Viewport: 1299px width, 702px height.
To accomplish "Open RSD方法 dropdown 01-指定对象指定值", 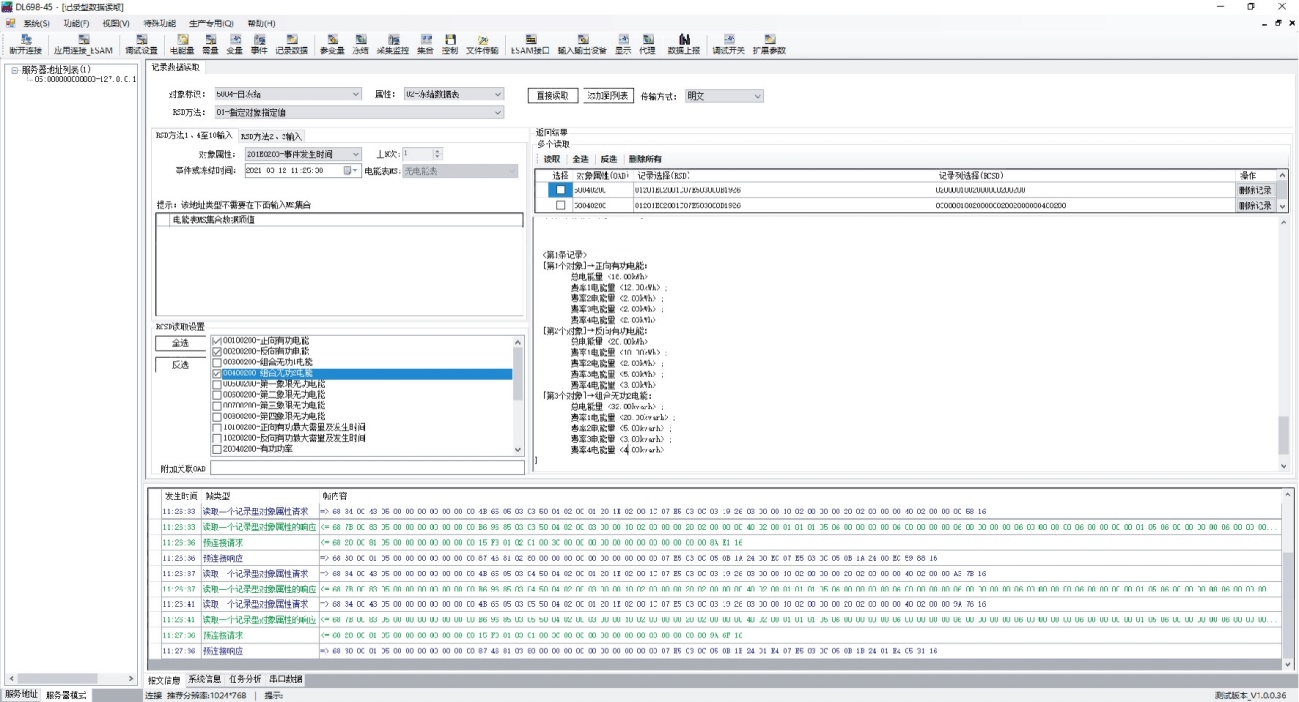I will click(x=359, y=113).
